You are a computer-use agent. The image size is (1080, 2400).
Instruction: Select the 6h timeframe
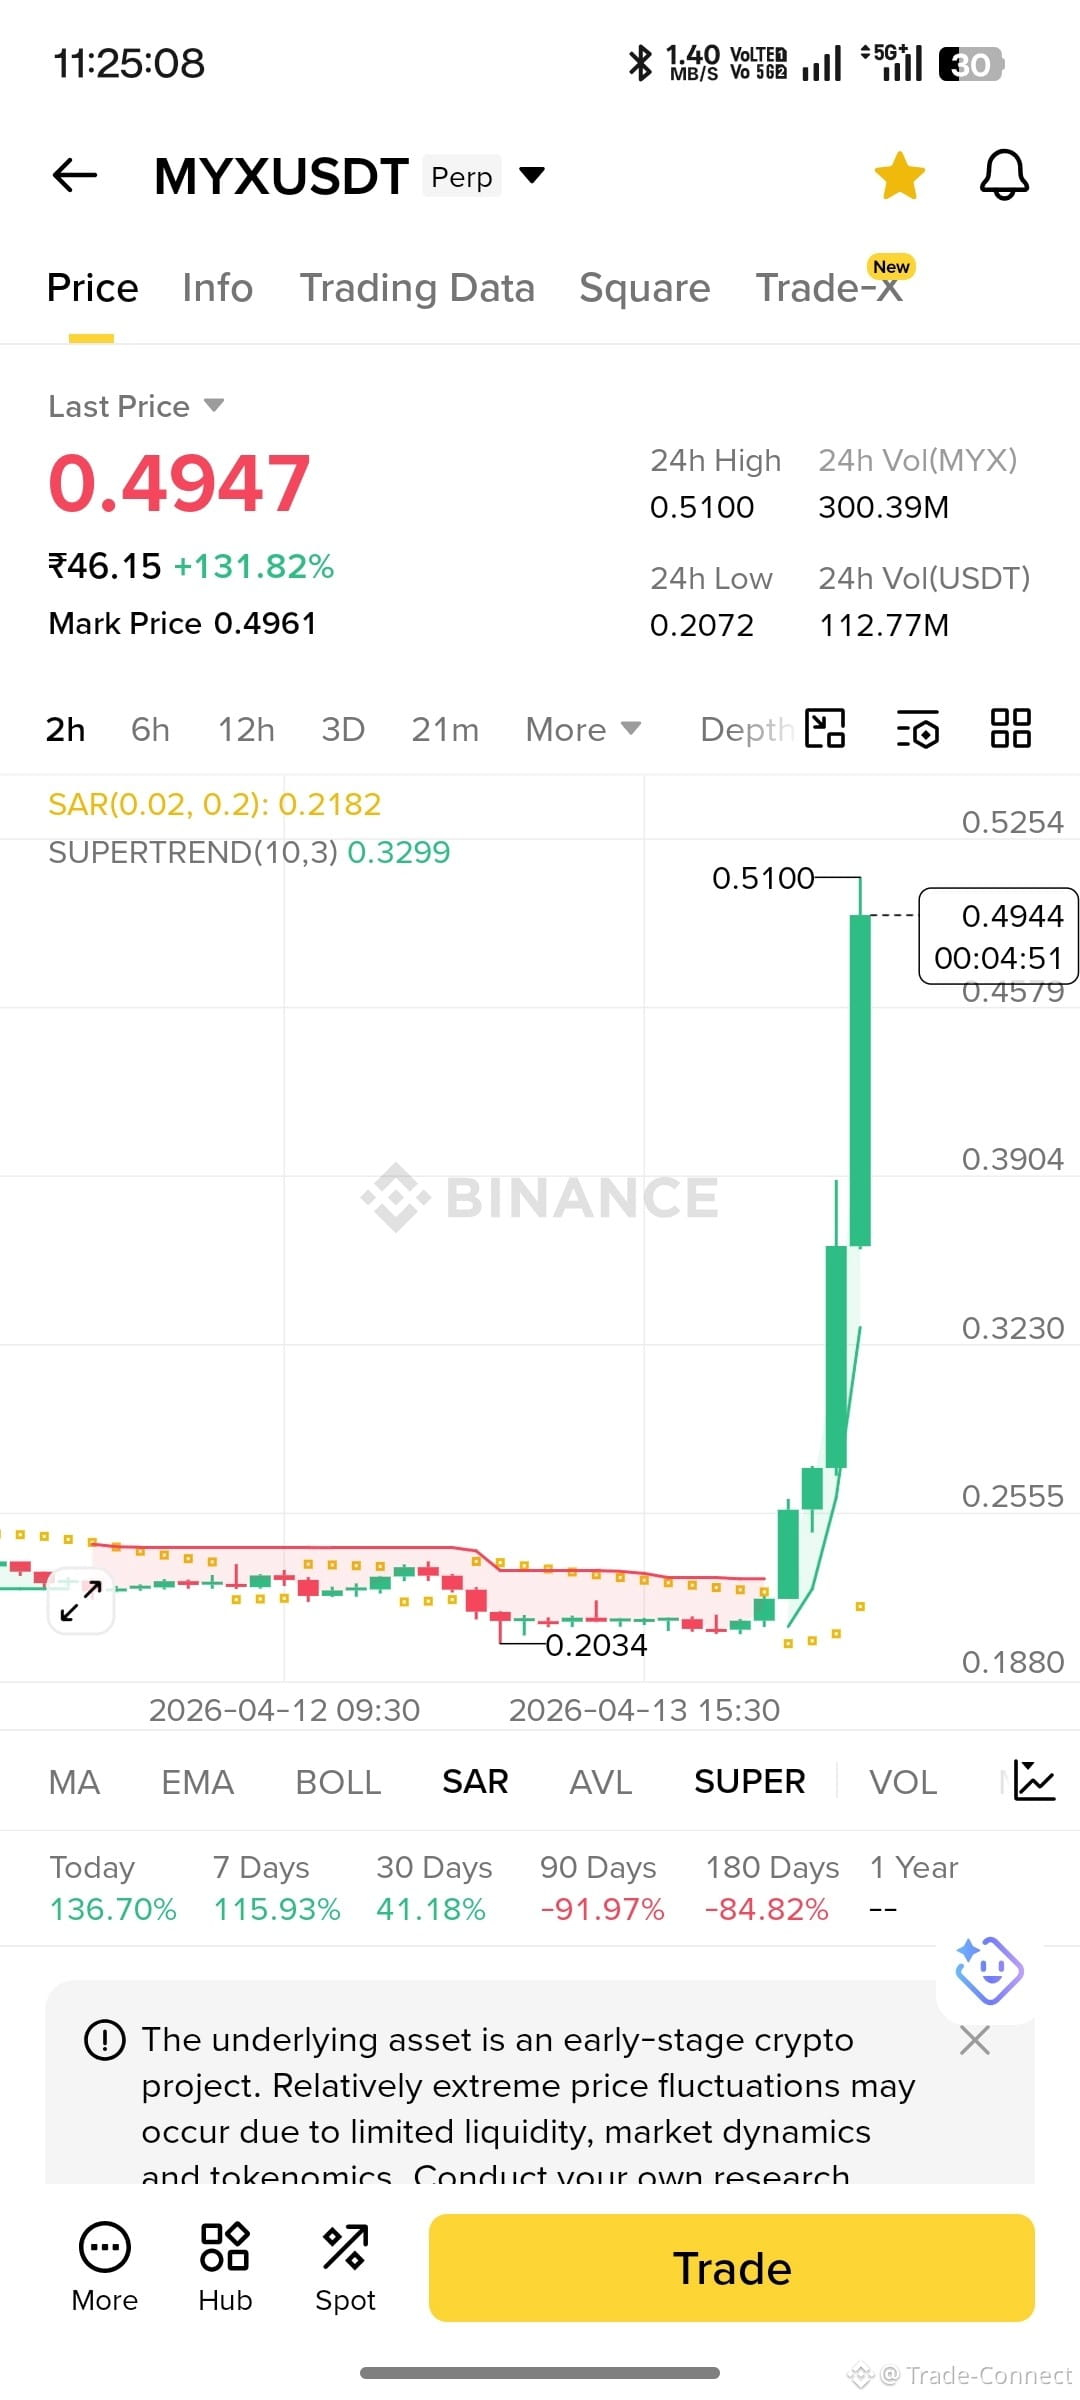coord(150,729)
